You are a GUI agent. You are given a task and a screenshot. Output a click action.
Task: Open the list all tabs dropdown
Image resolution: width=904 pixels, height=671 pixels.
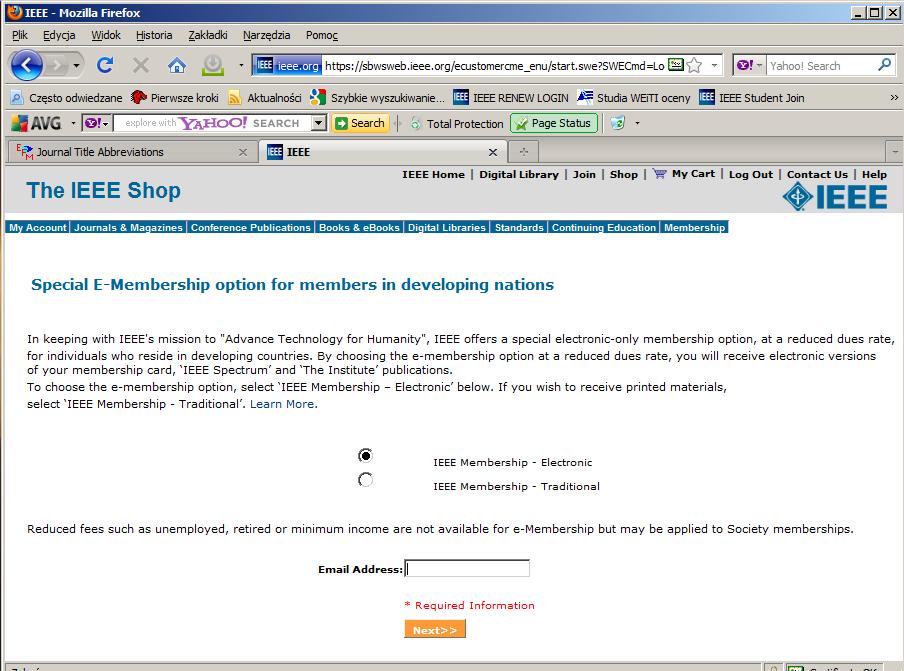click(894, 152)
